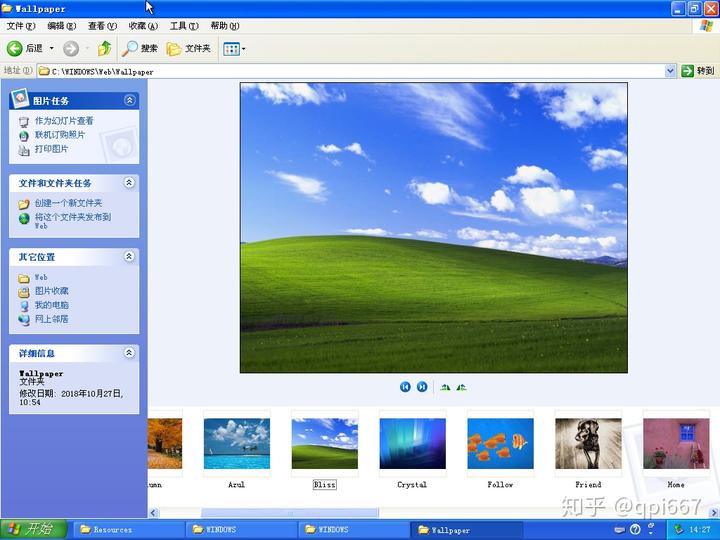Open the 开始 Start menu
Image resolution: width=720 pixels, height=540 pixels.
tap(33, 529)
